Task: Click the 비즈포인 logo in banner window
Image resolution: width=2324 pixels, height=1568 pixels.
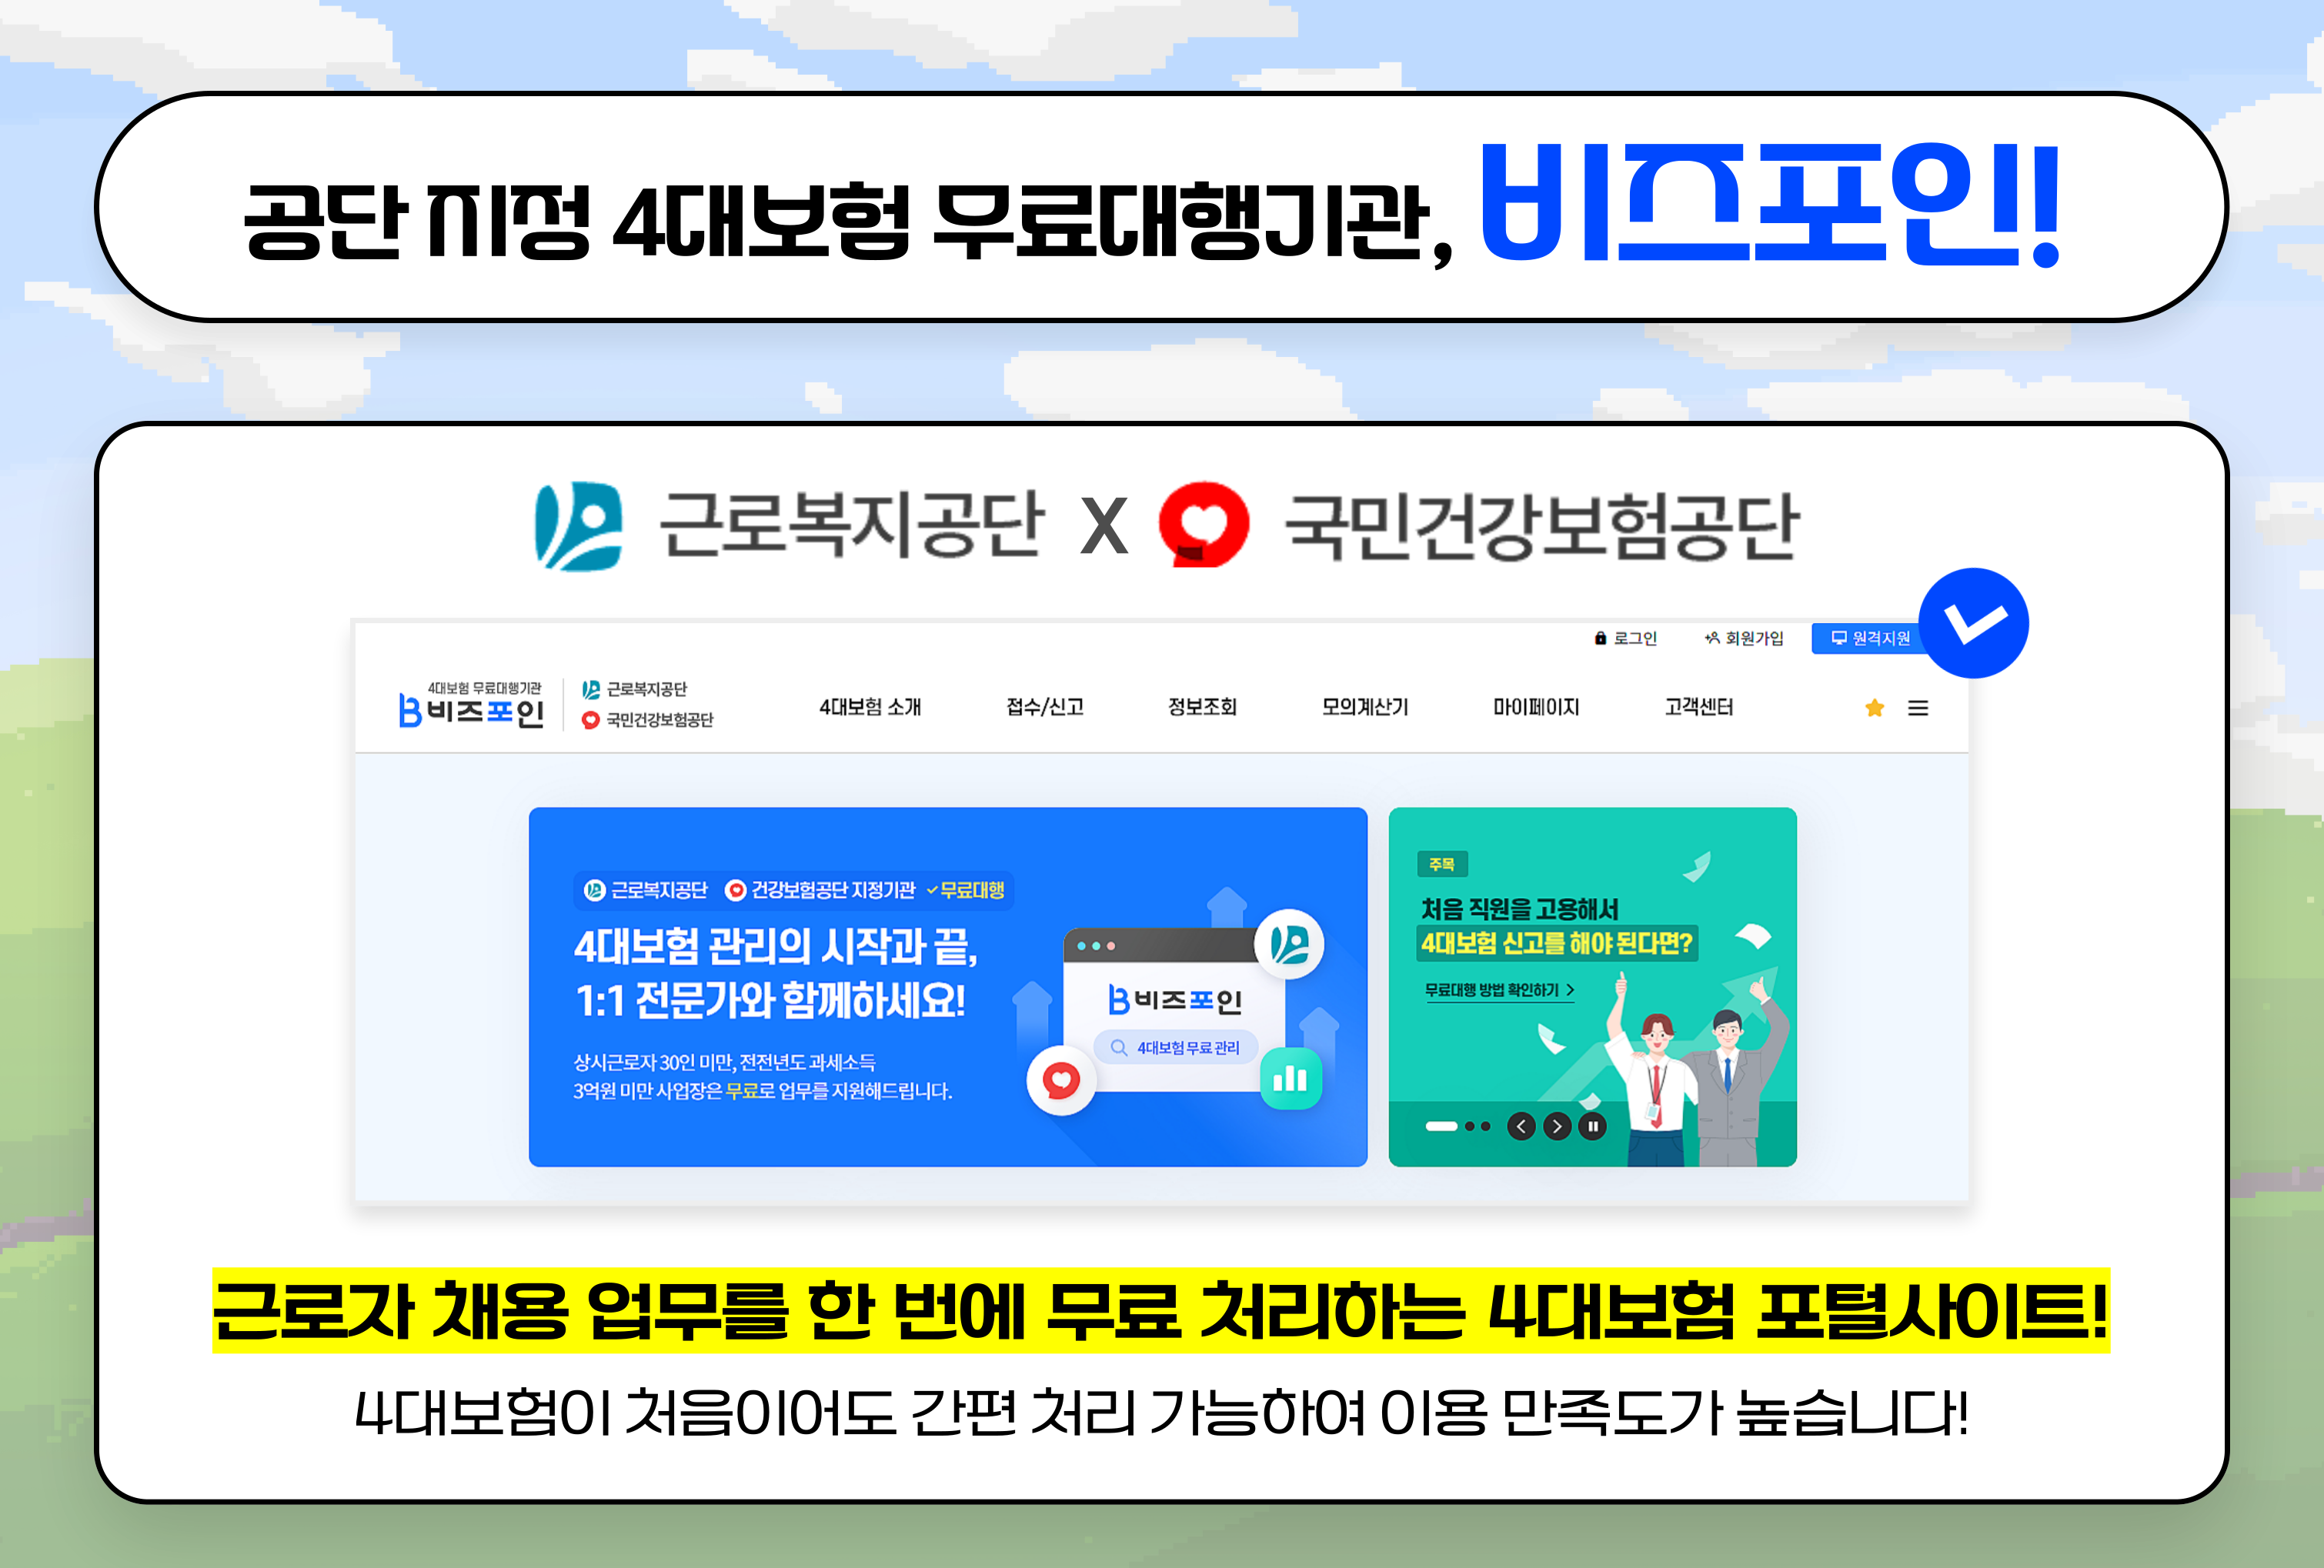Action: [1175, 999]
